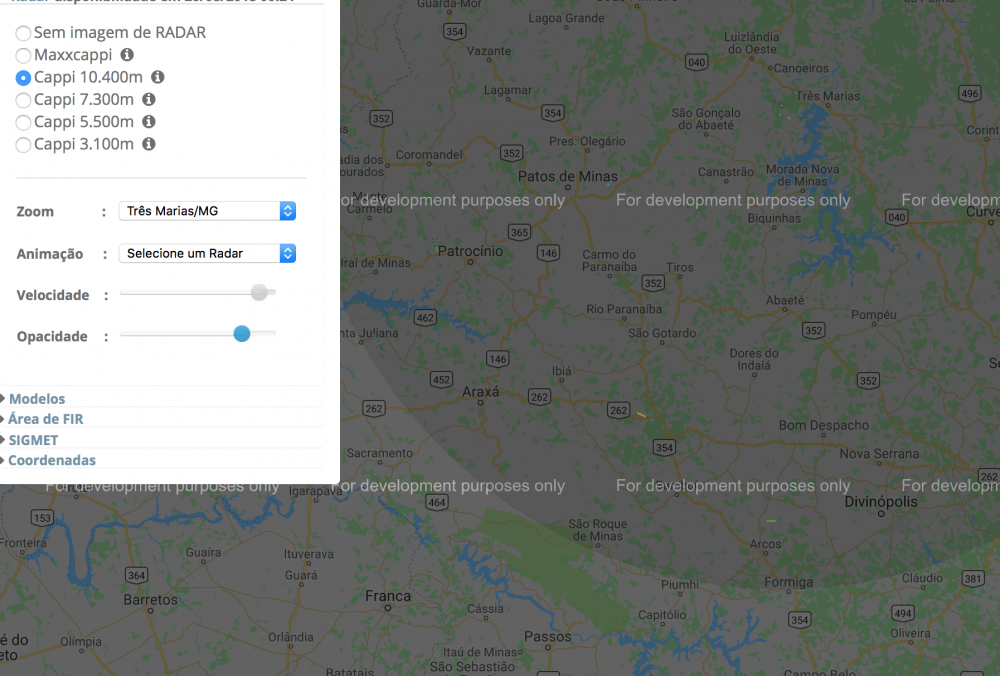Click info icon next to Maxxcappi
1000x676 pixels.
pyautogui.click(x=127, y=55)
